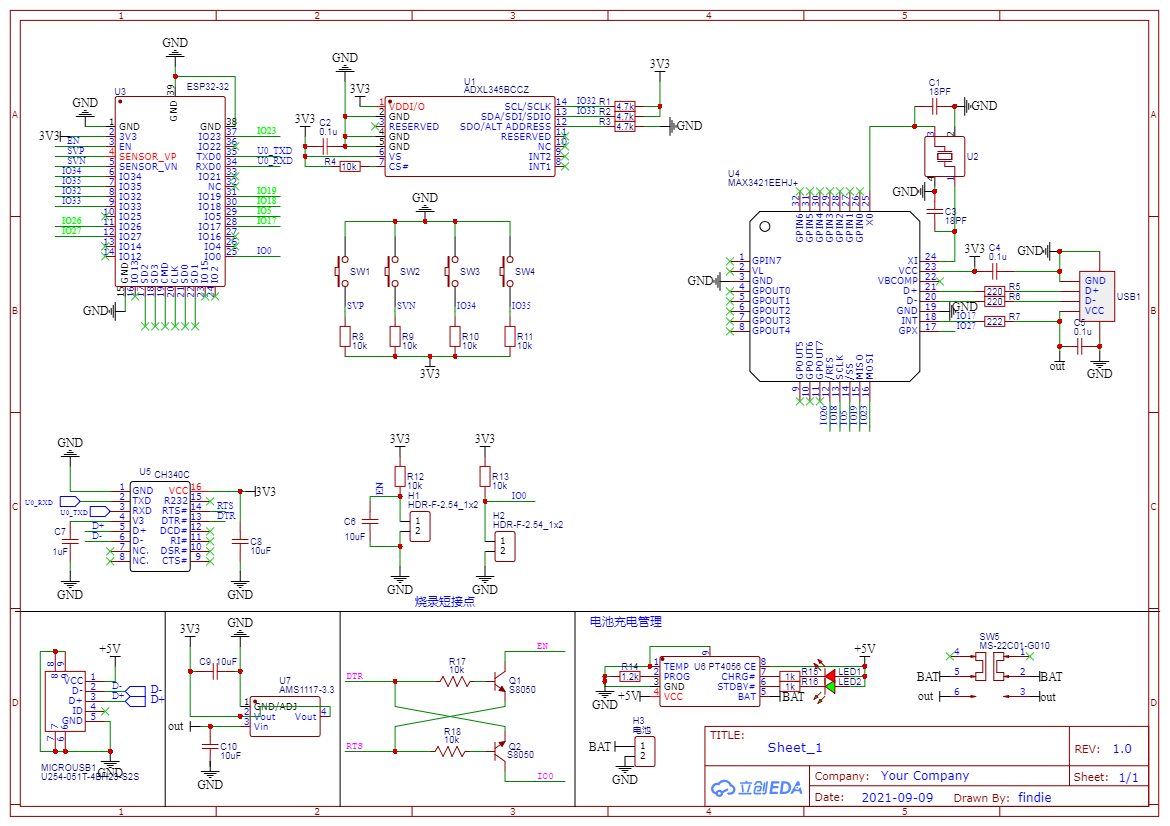Click the C1 18PF capacitor symbol

935,107
